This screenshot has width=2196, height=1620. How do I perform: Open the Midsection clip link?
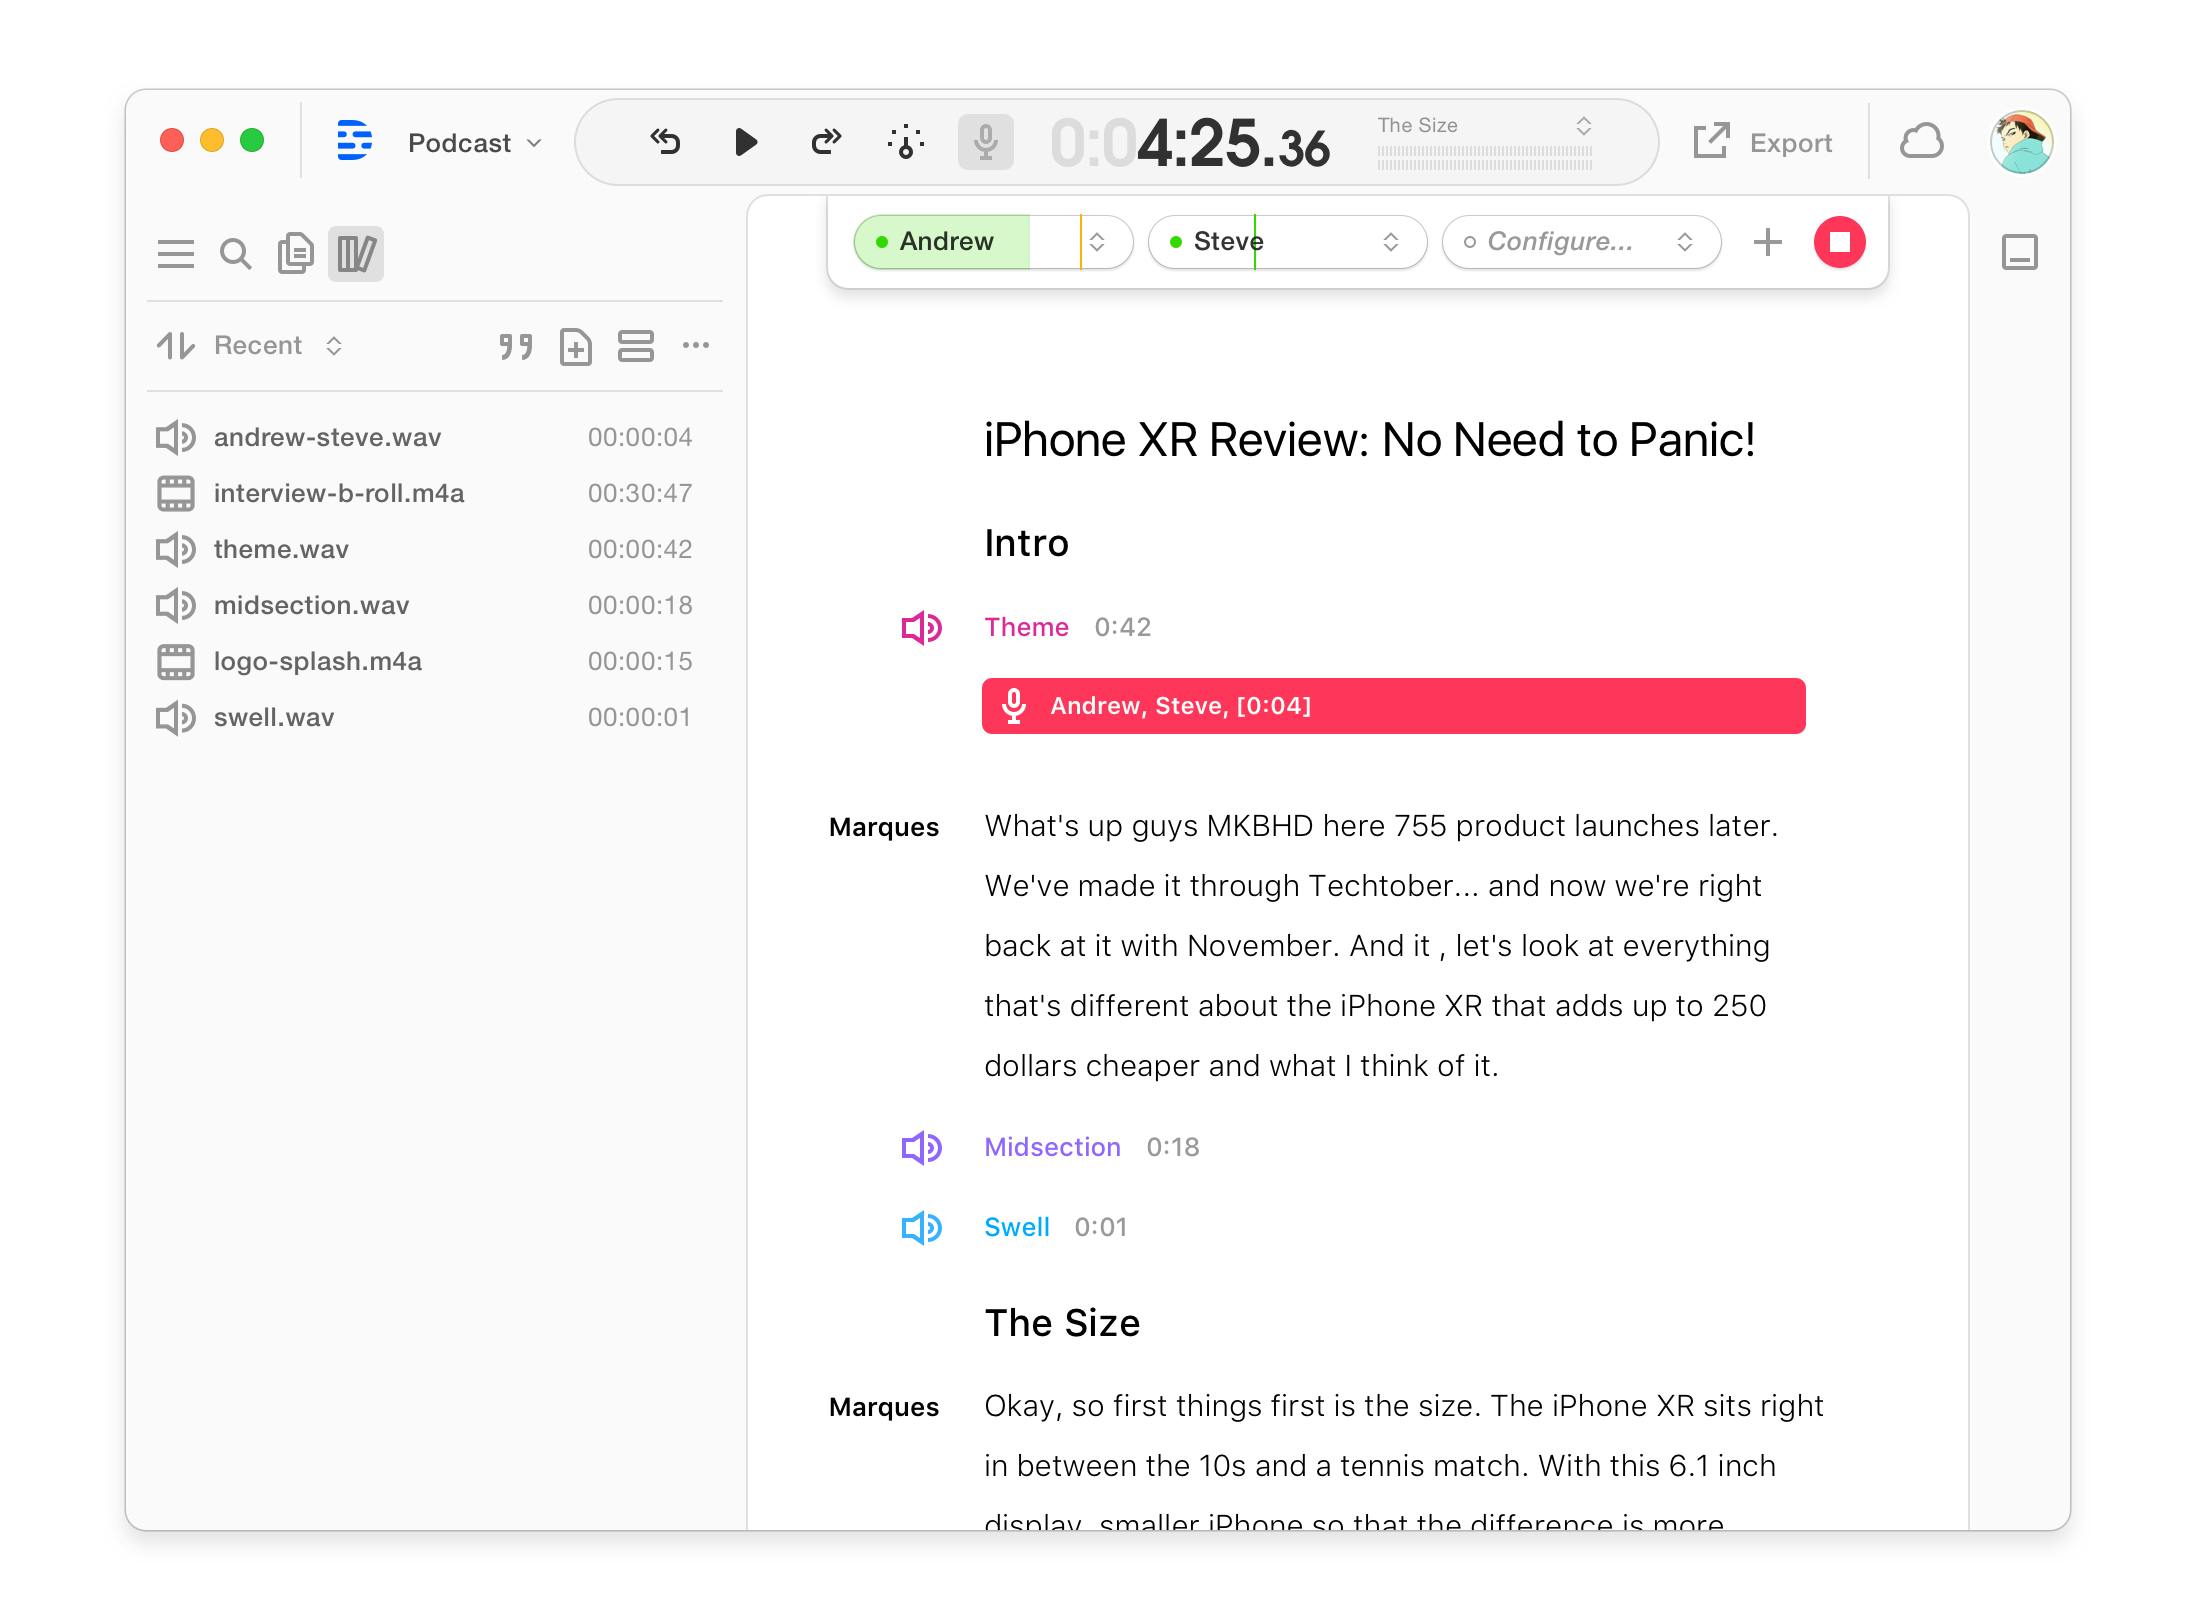pos(1053,1147)
